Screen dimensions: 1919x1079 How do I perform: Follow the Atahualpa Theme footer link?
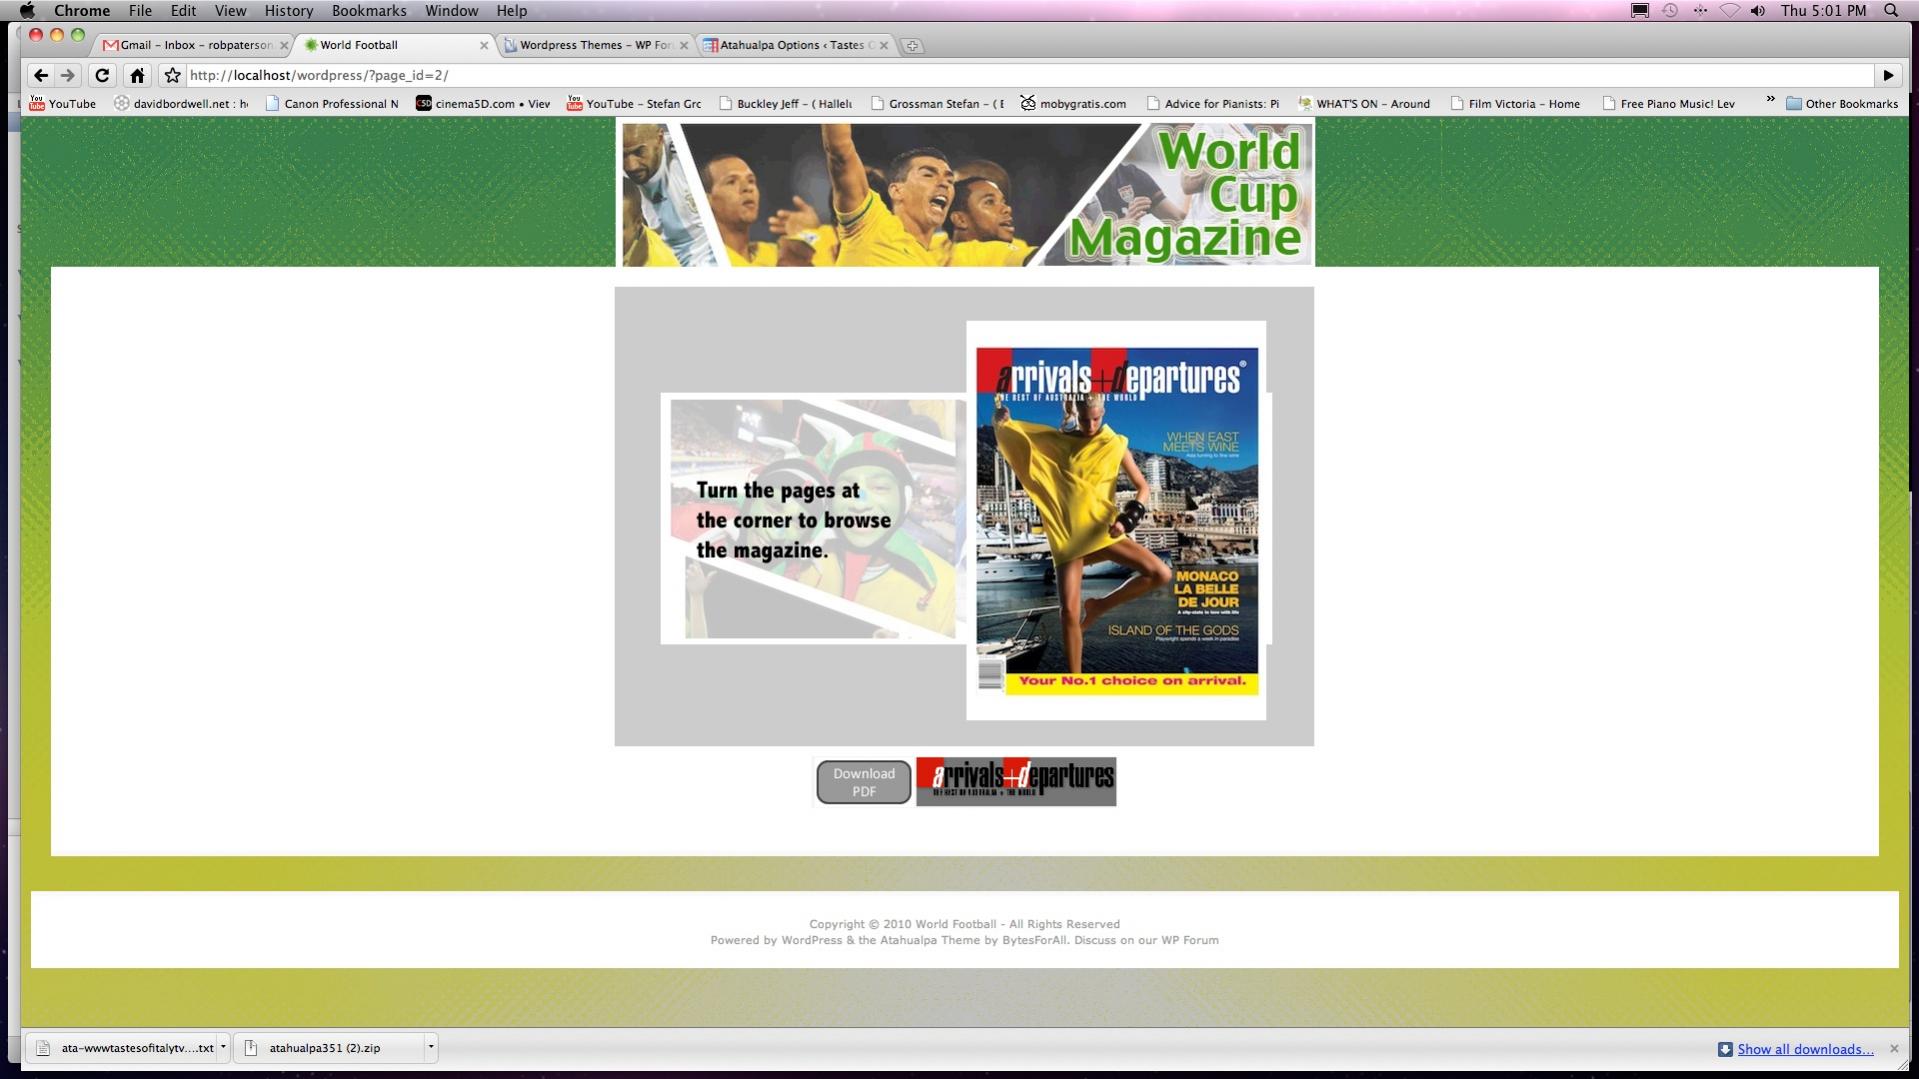pyautogui.click(x=929, y=940)
